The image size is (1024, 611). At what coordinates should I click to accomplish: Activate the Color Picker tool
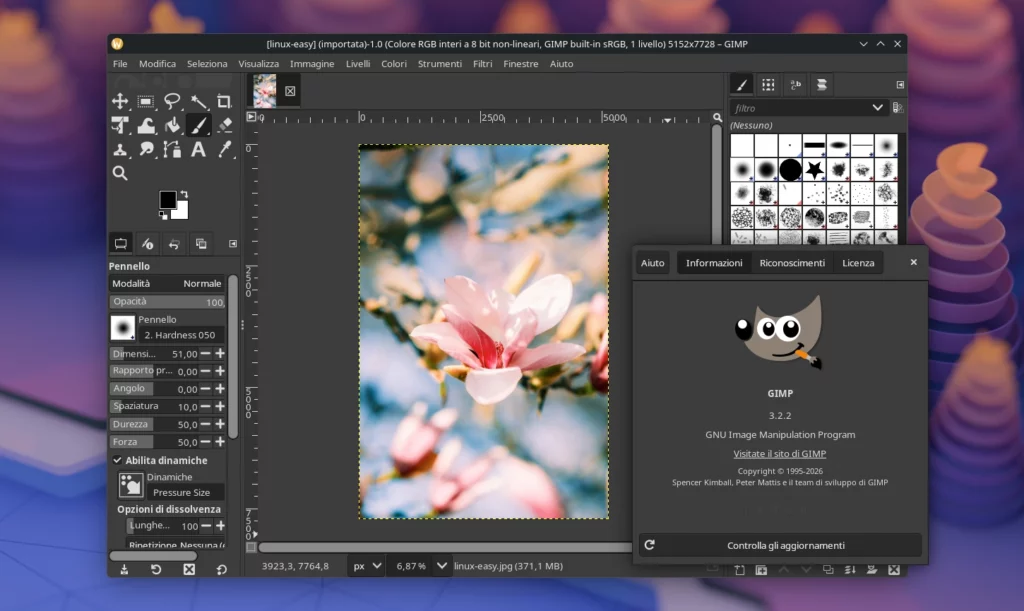coord(225,148)
